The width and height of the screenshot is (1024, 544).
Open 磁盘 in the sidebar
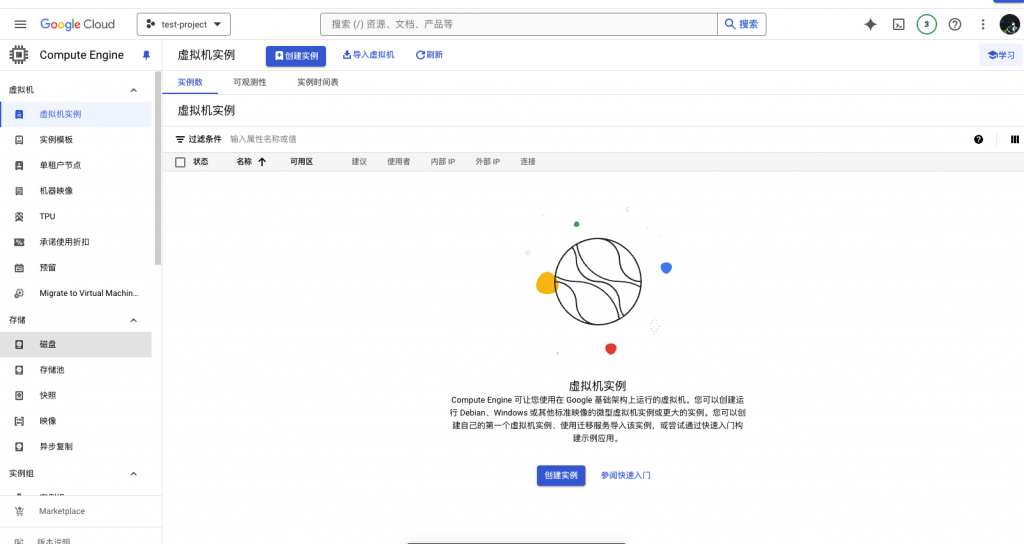click(x=76, y=344)
